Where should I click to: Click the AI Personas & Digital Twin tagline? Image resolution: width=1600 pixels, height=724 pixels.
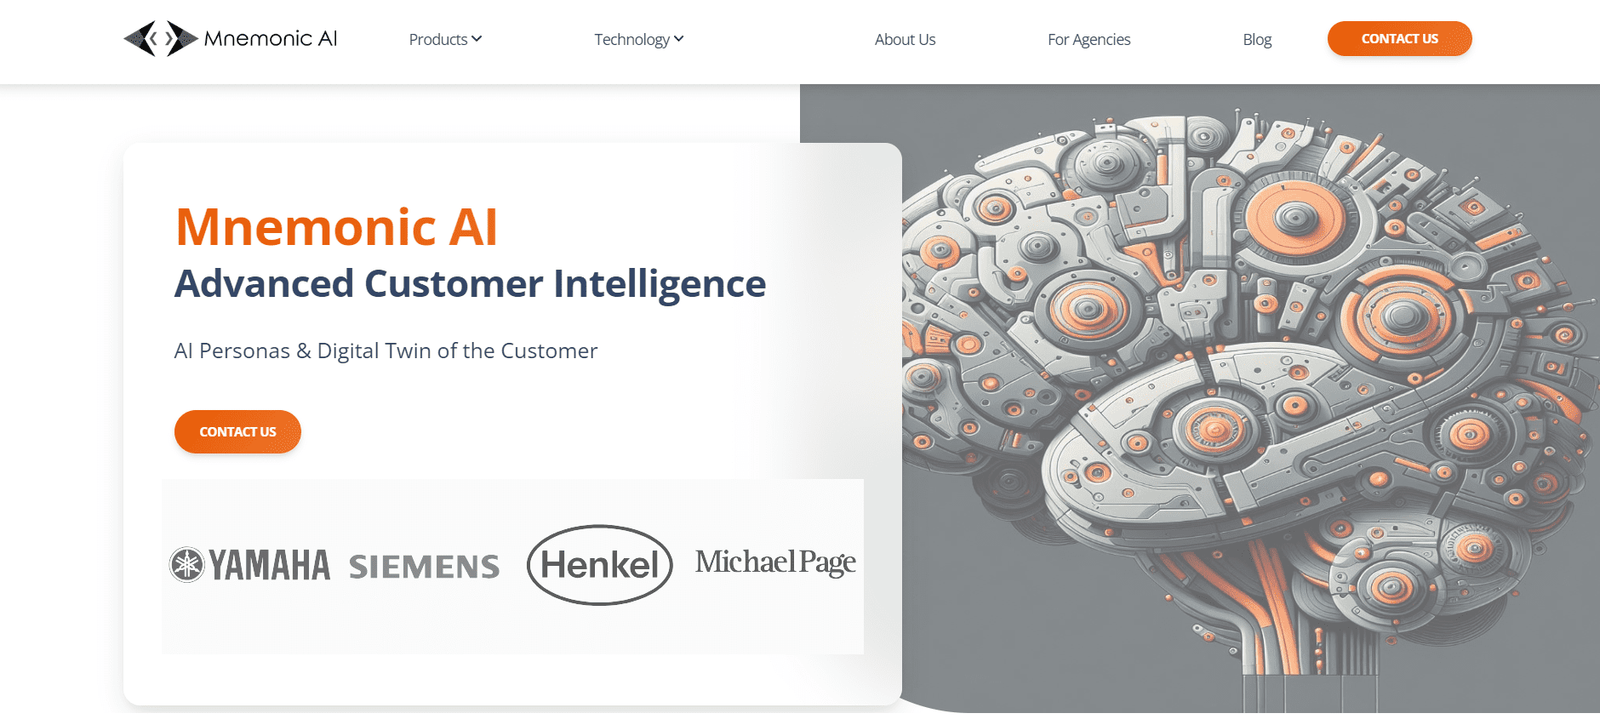point(386,351)
